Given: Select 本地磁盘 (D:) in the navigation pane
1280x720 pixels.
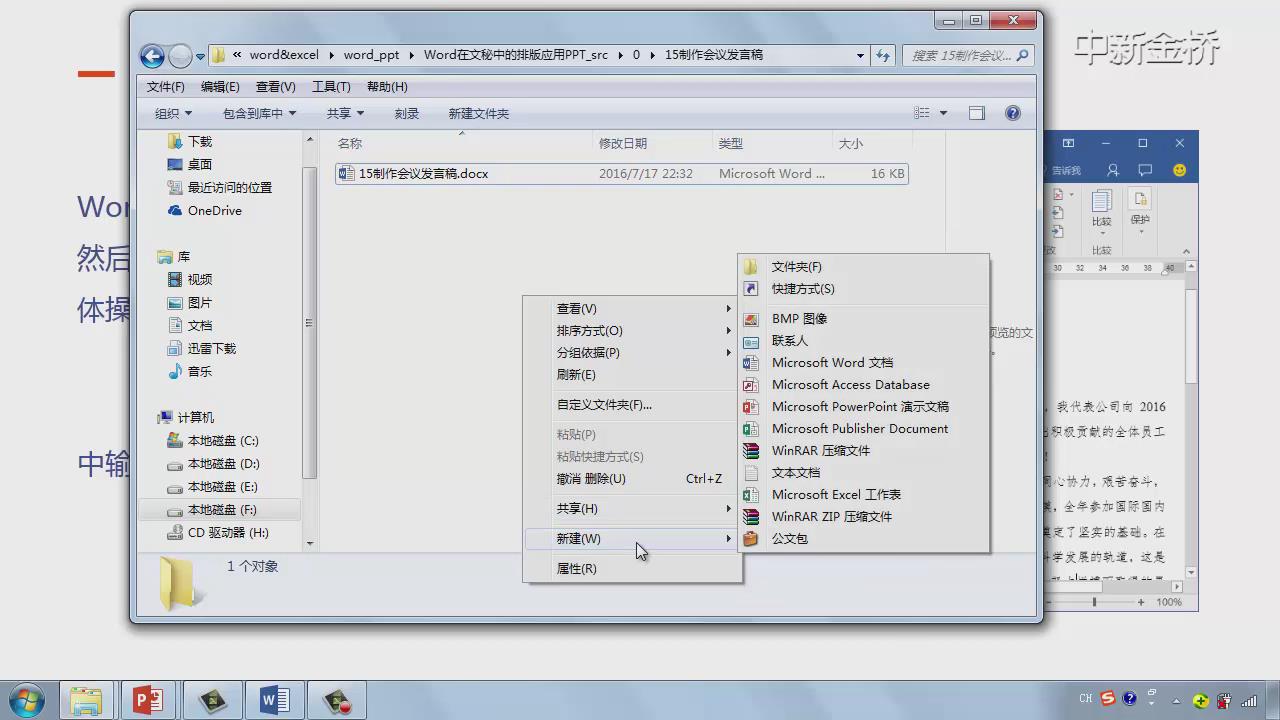Looking at the screenshot, I should (223, 463).
